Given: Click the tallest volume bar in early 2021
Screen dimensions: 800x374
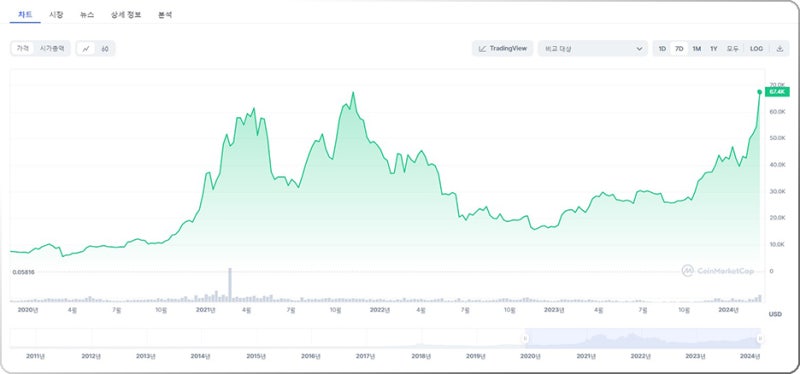Looking at the screenshot, I should click(230, 284).
